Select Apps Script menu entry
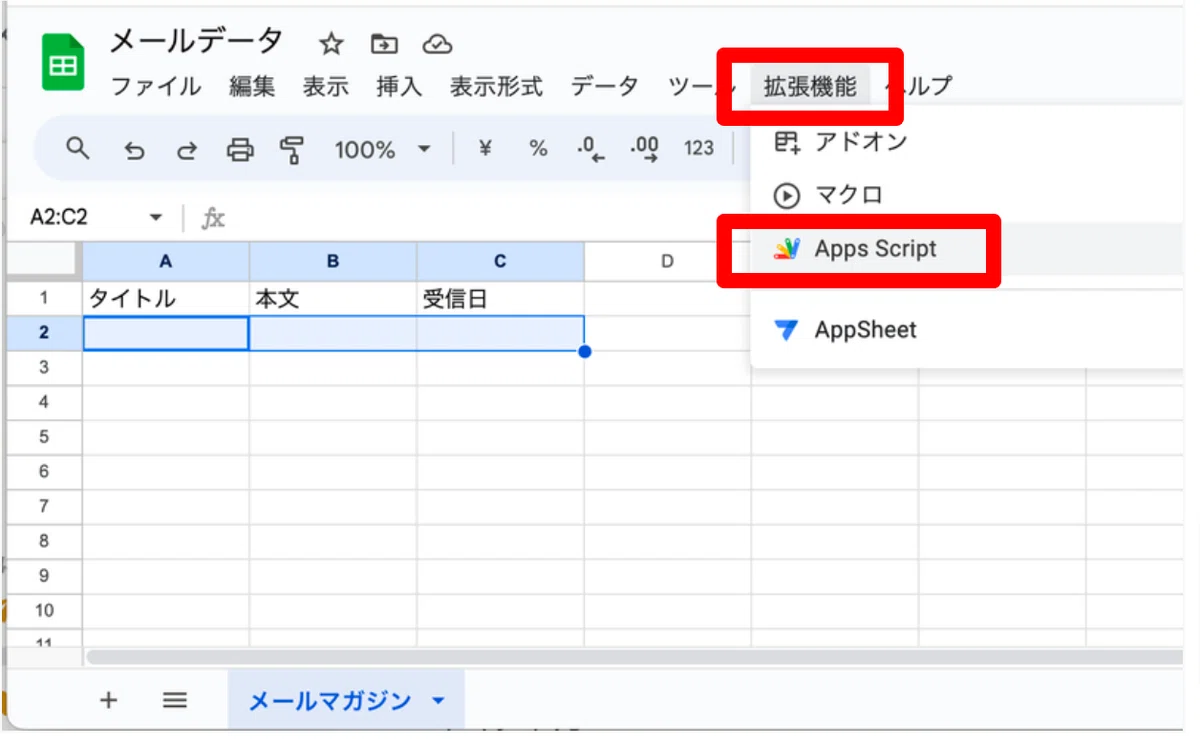 coord(966,249)
